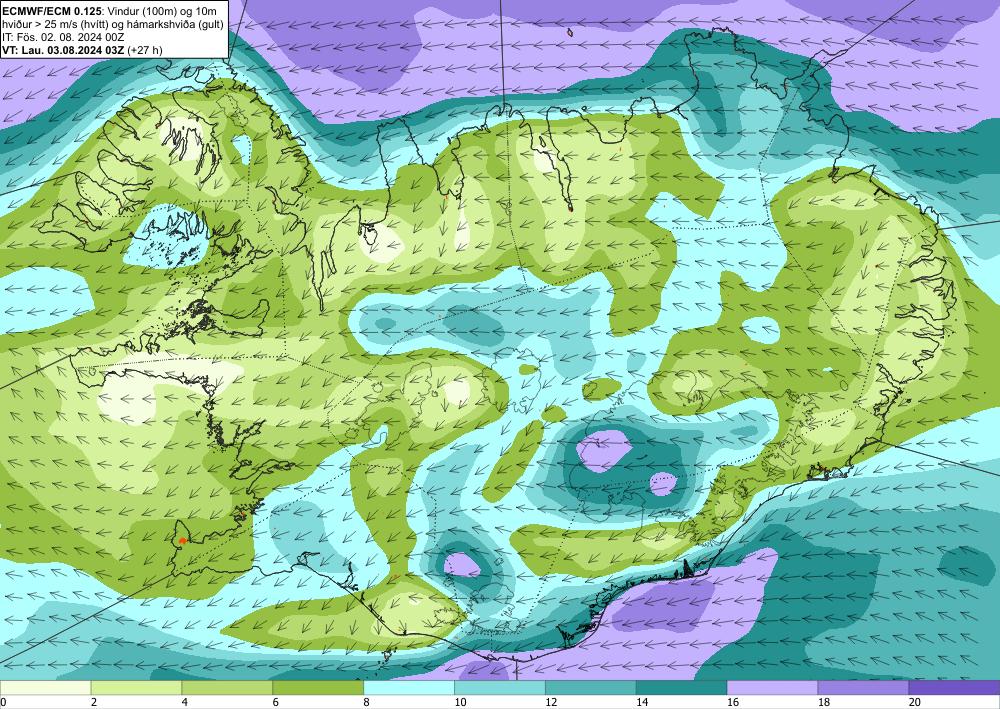The width and height of the screenshot is (1000, 709).
Task: Click the legend scale label "6"
Action: coord(276,703)
